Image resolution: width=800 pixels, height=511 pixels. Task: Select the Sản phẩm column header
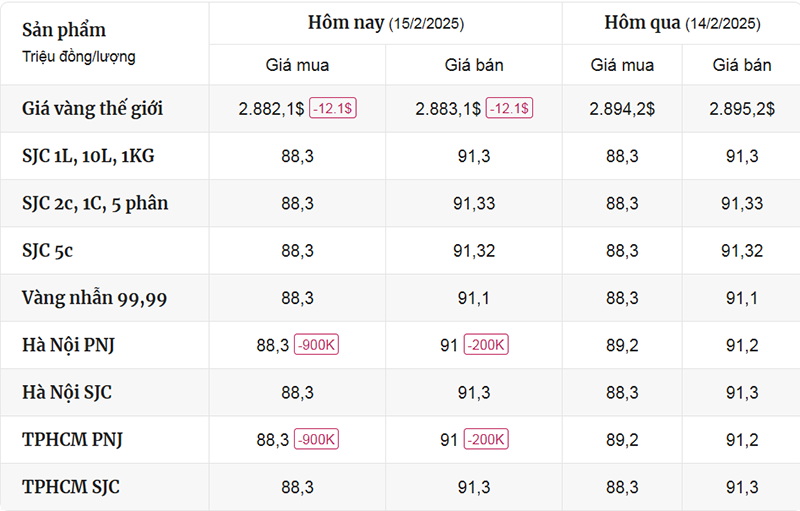[64, 30]
